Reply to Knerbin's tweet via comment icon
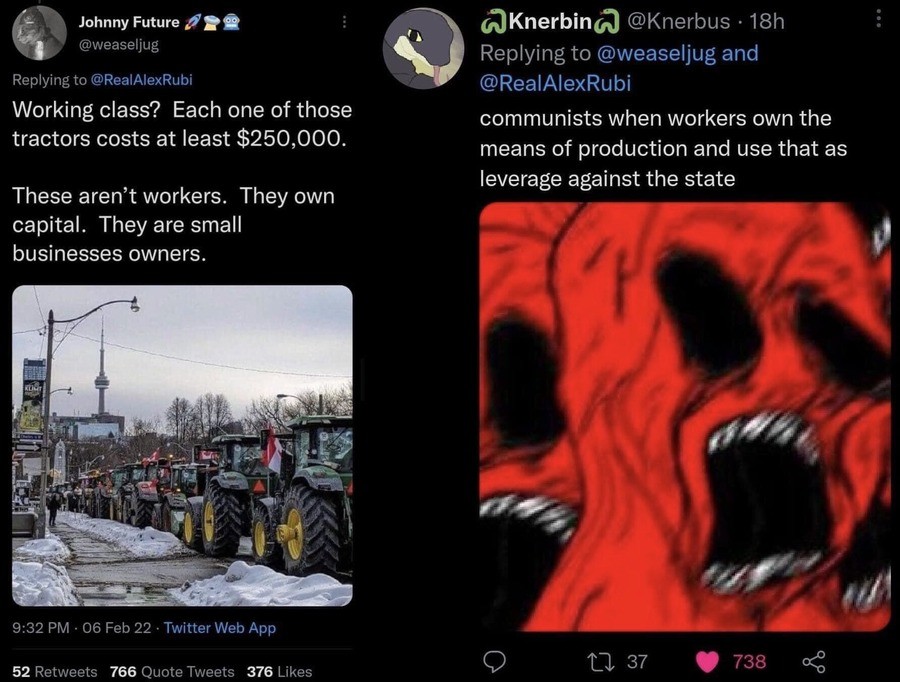This screenshot has width=900, height=682. tap(494, 661)
